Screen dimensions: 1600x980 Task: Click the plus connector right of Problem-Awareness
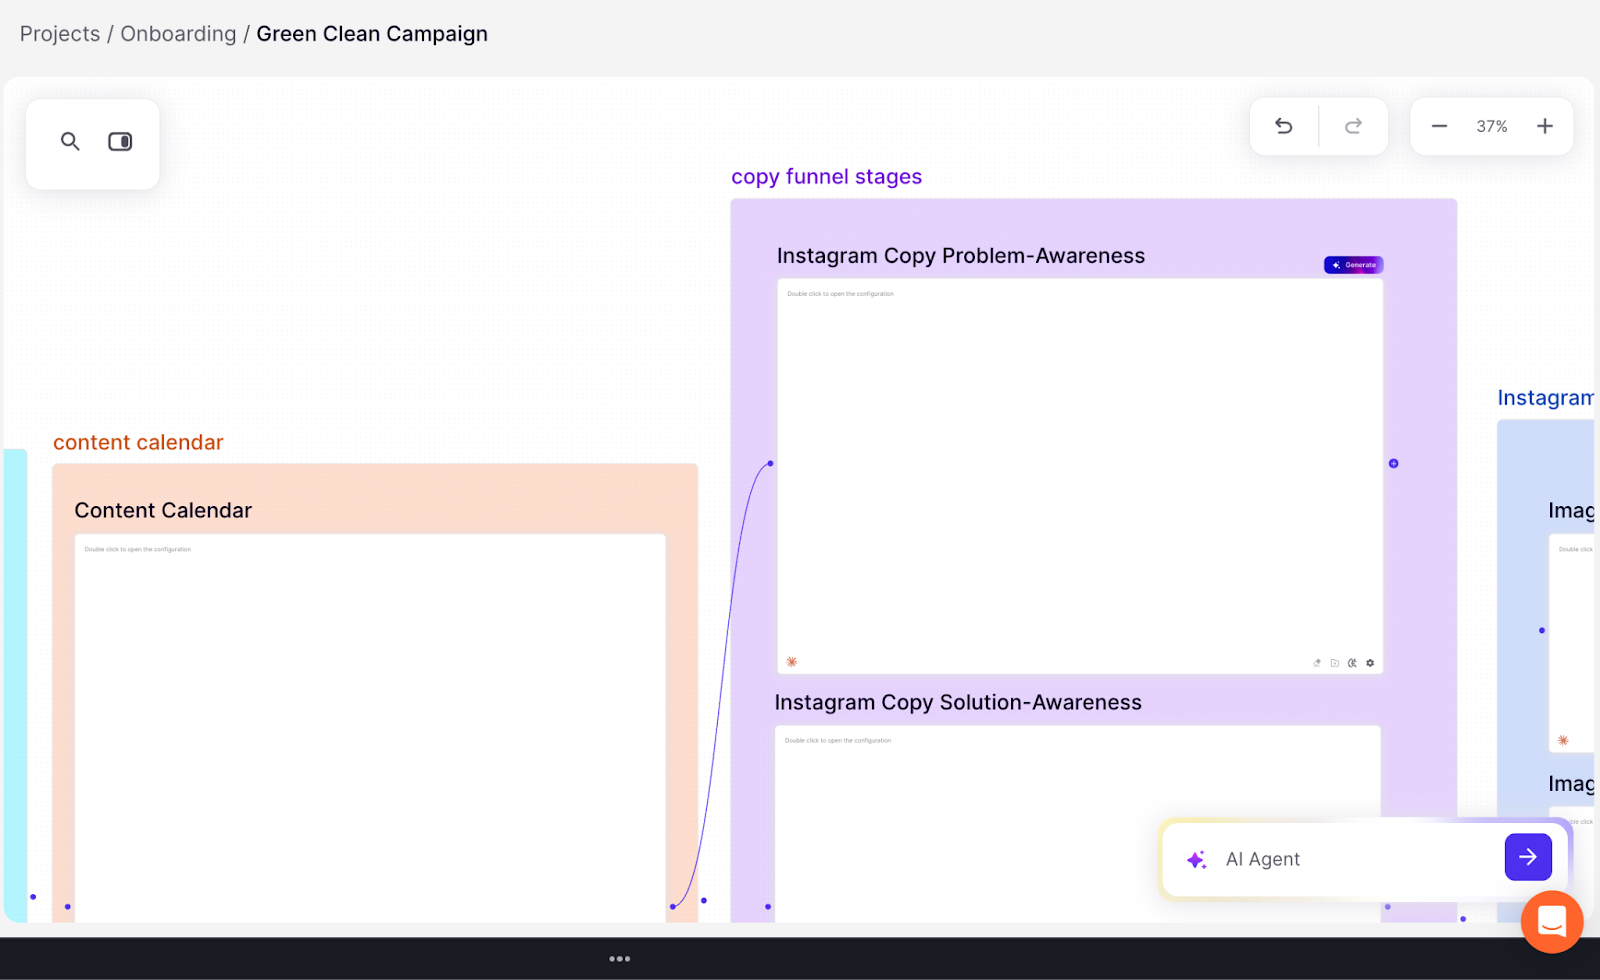tap(1393, 464)
